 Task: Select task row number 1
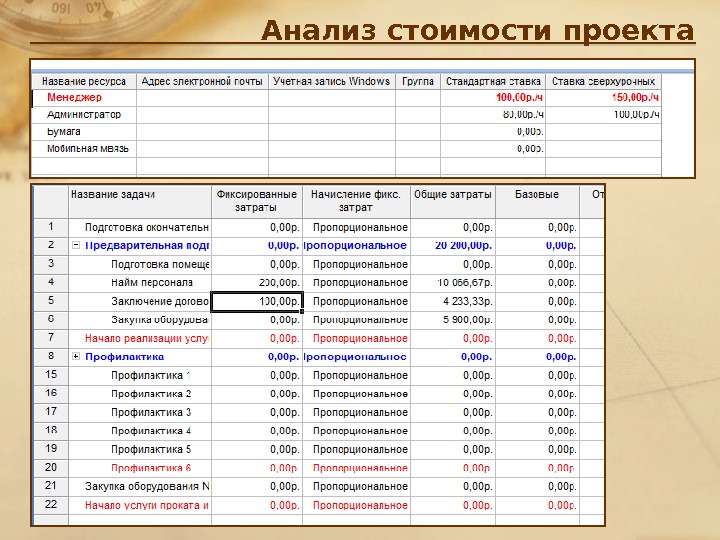point(51,227)
